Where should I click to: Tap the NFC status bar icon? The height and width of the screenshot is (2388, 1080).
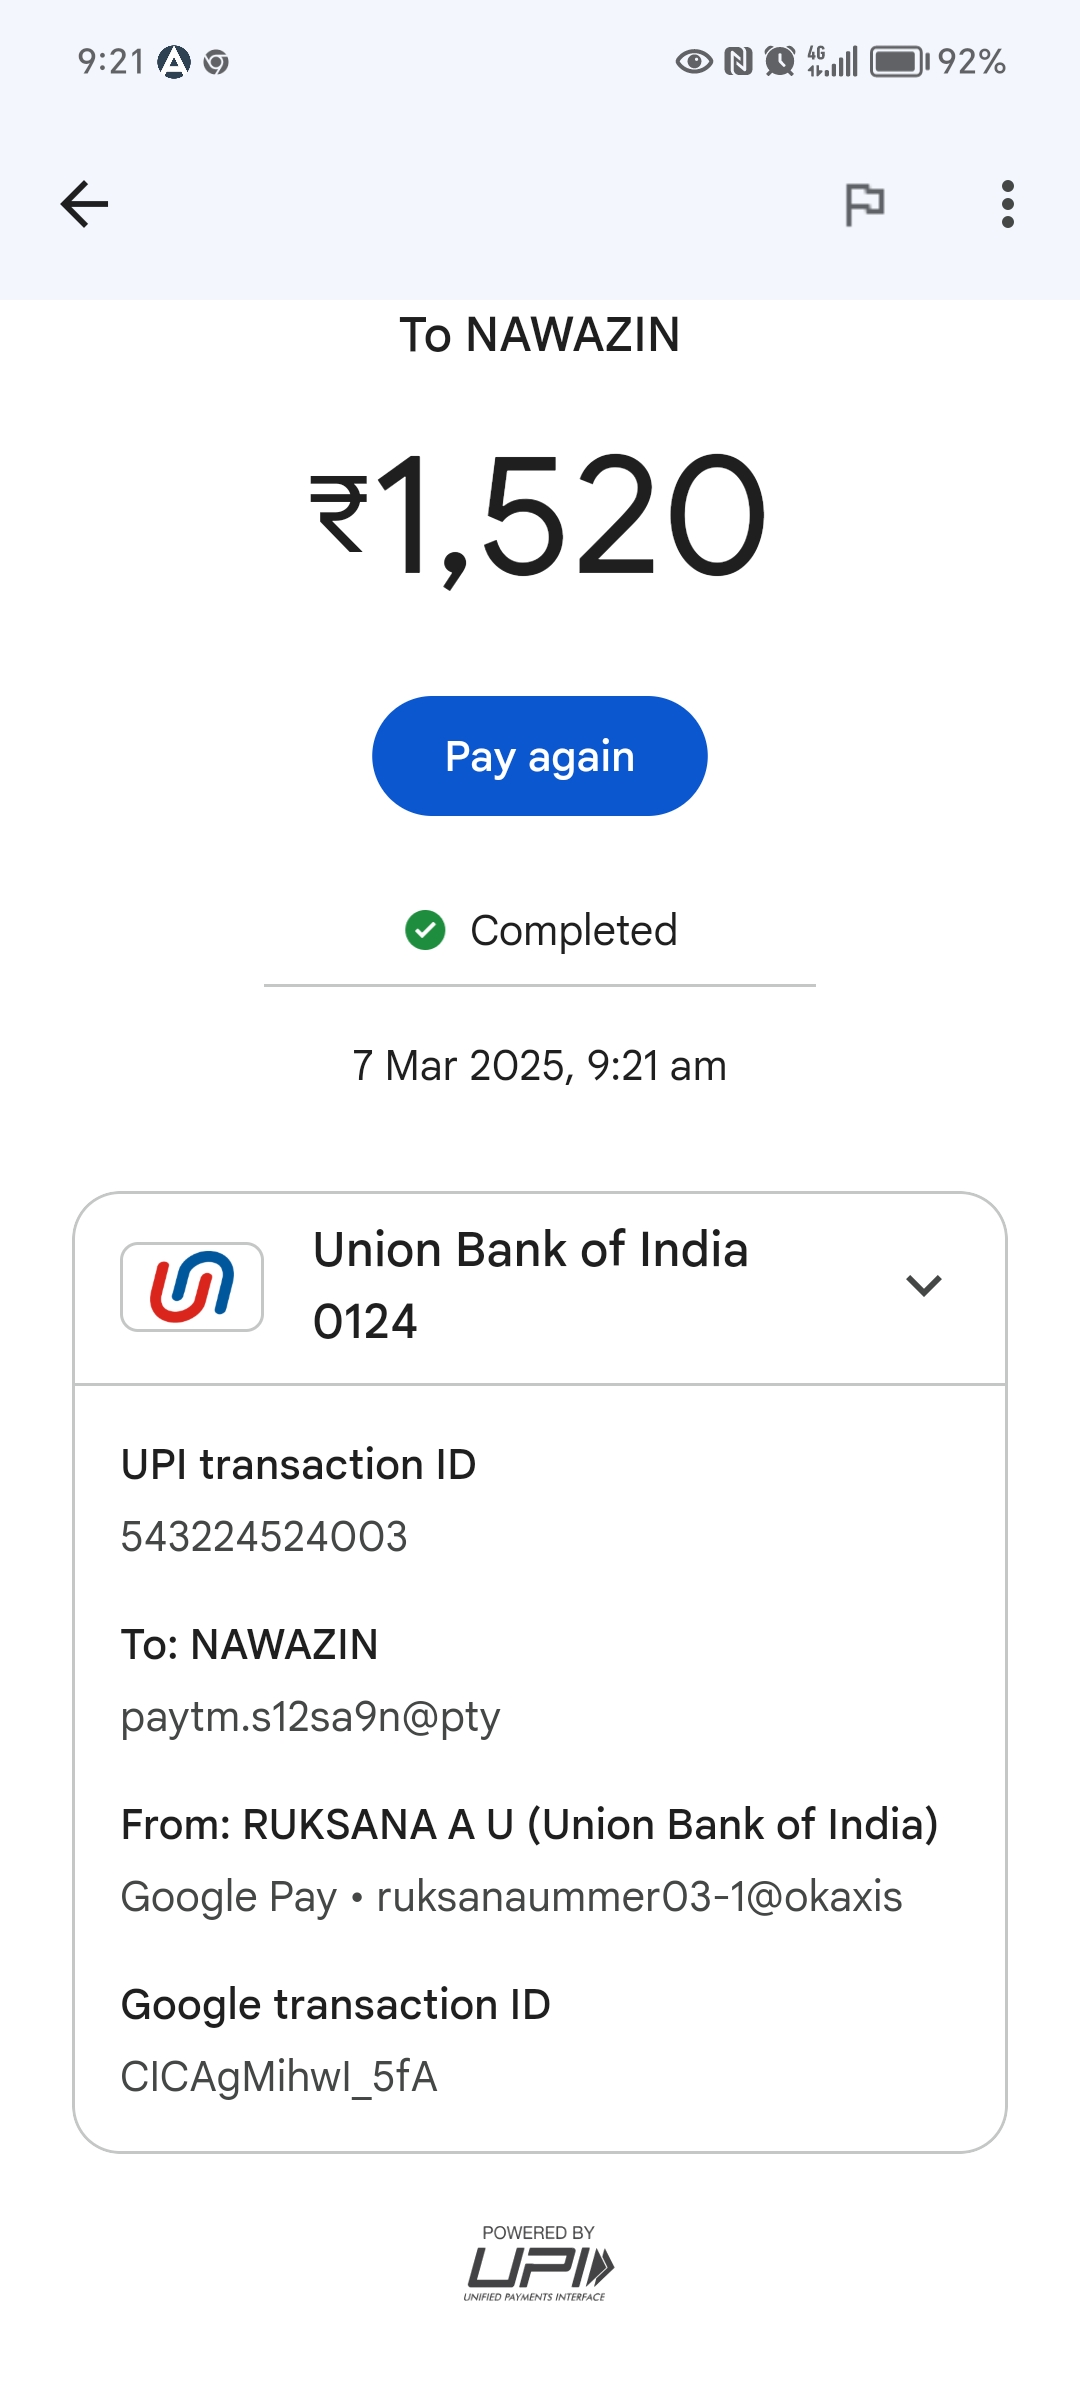(x=738, y=62)
